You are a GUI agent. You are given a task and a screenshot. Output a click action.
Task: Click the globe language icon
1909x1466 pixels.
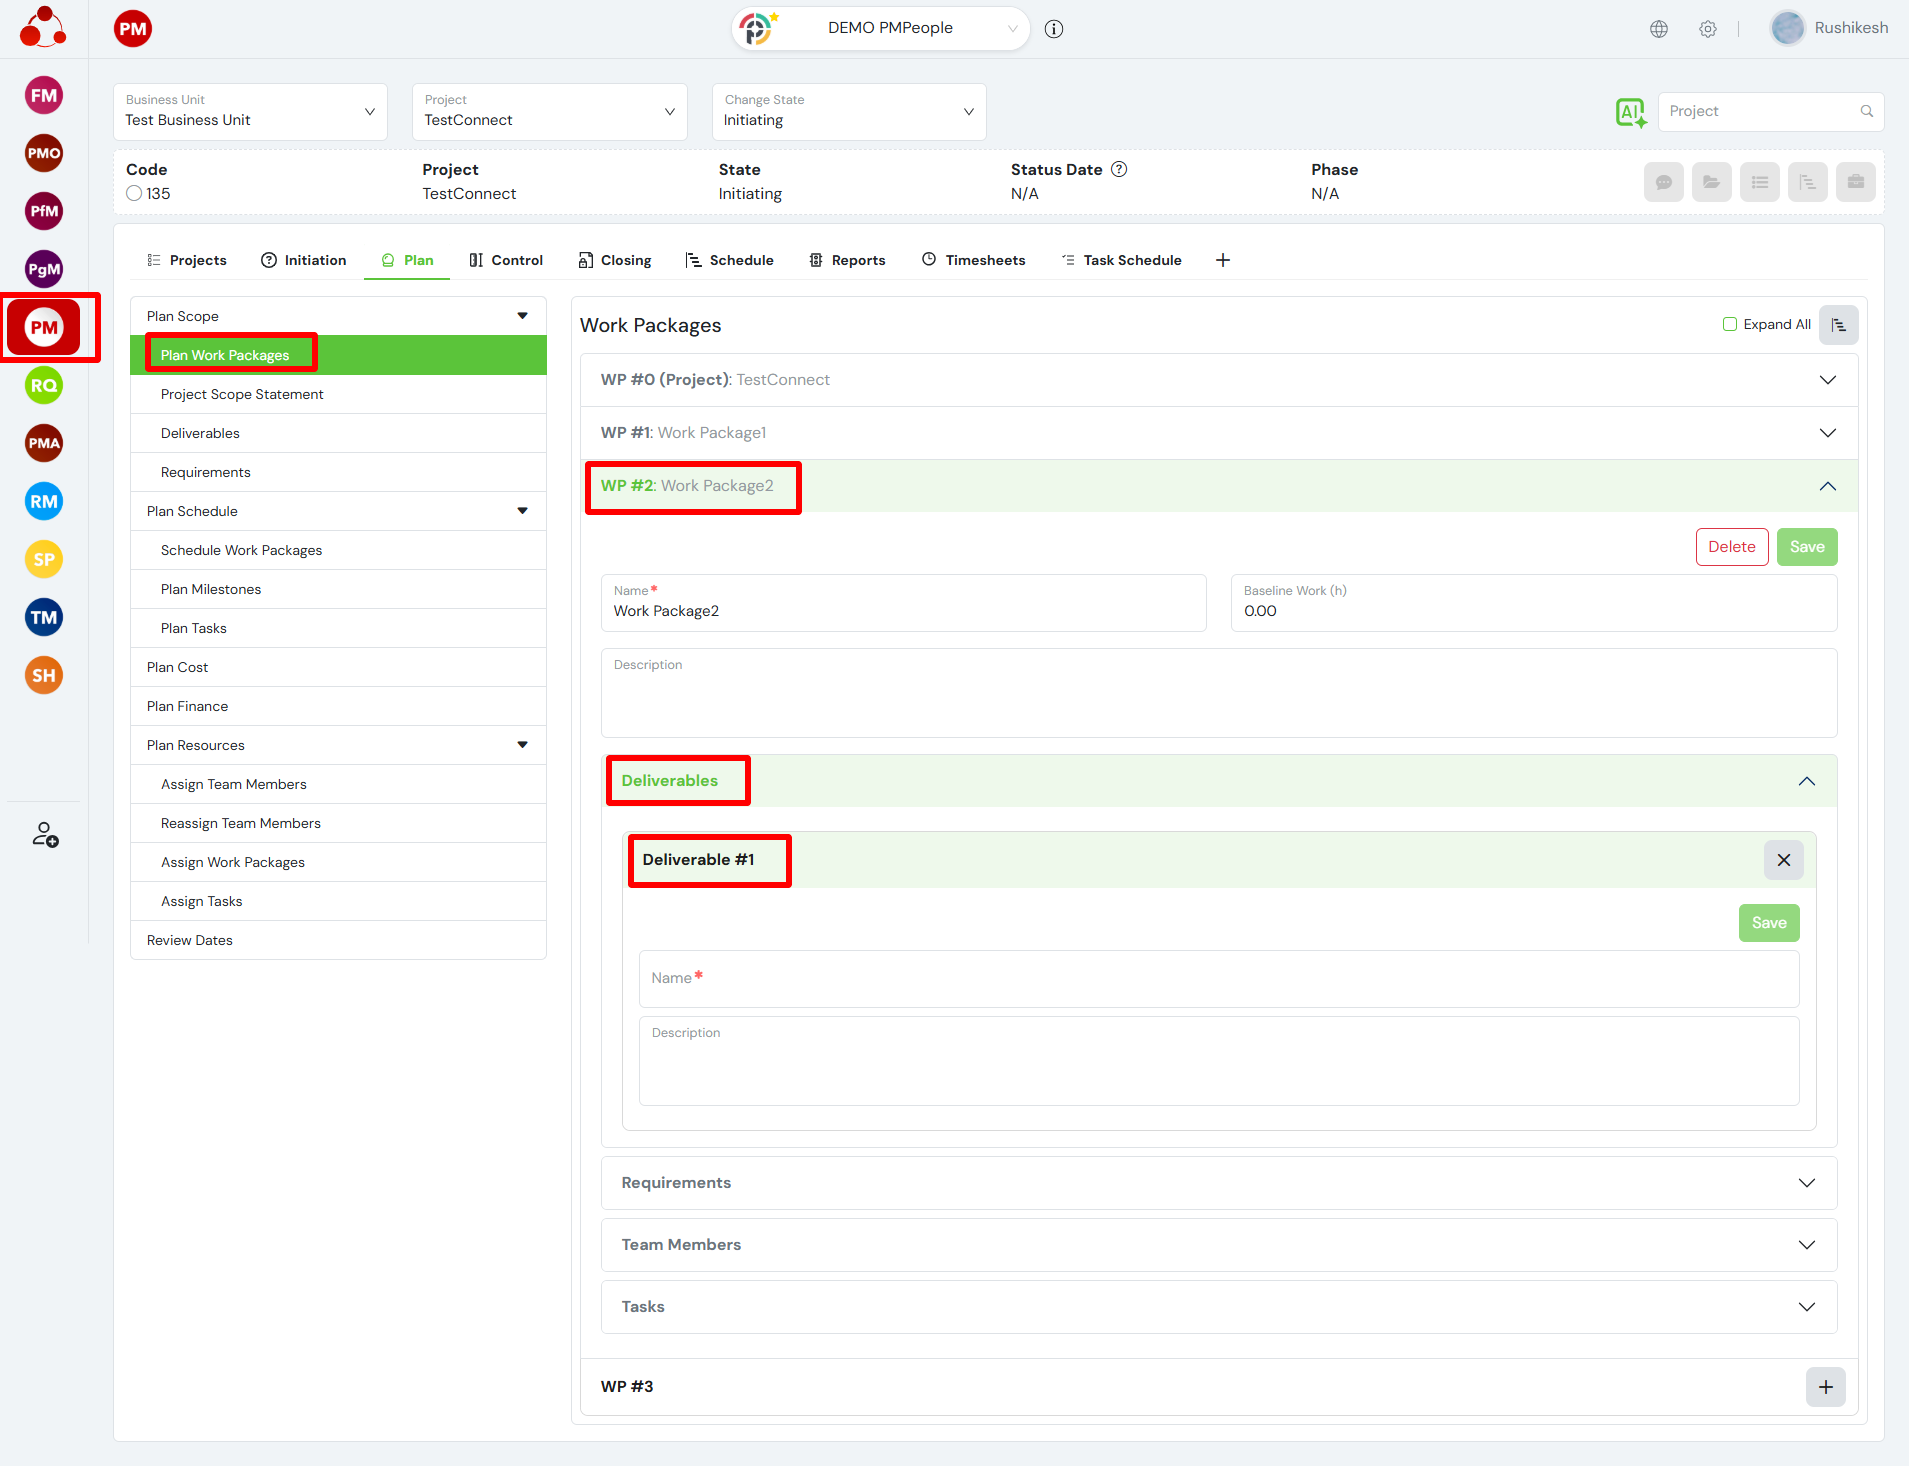tap(1659, 29)
